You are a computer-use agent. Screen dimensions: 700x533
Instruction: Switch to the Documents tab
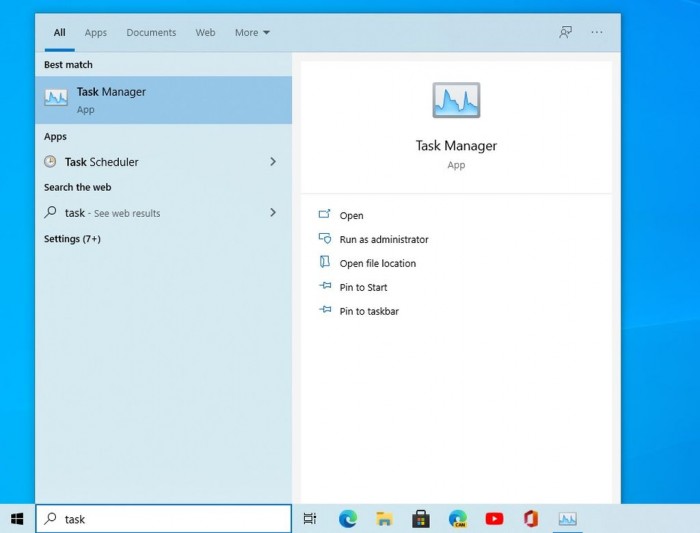(x=151, y=33)
